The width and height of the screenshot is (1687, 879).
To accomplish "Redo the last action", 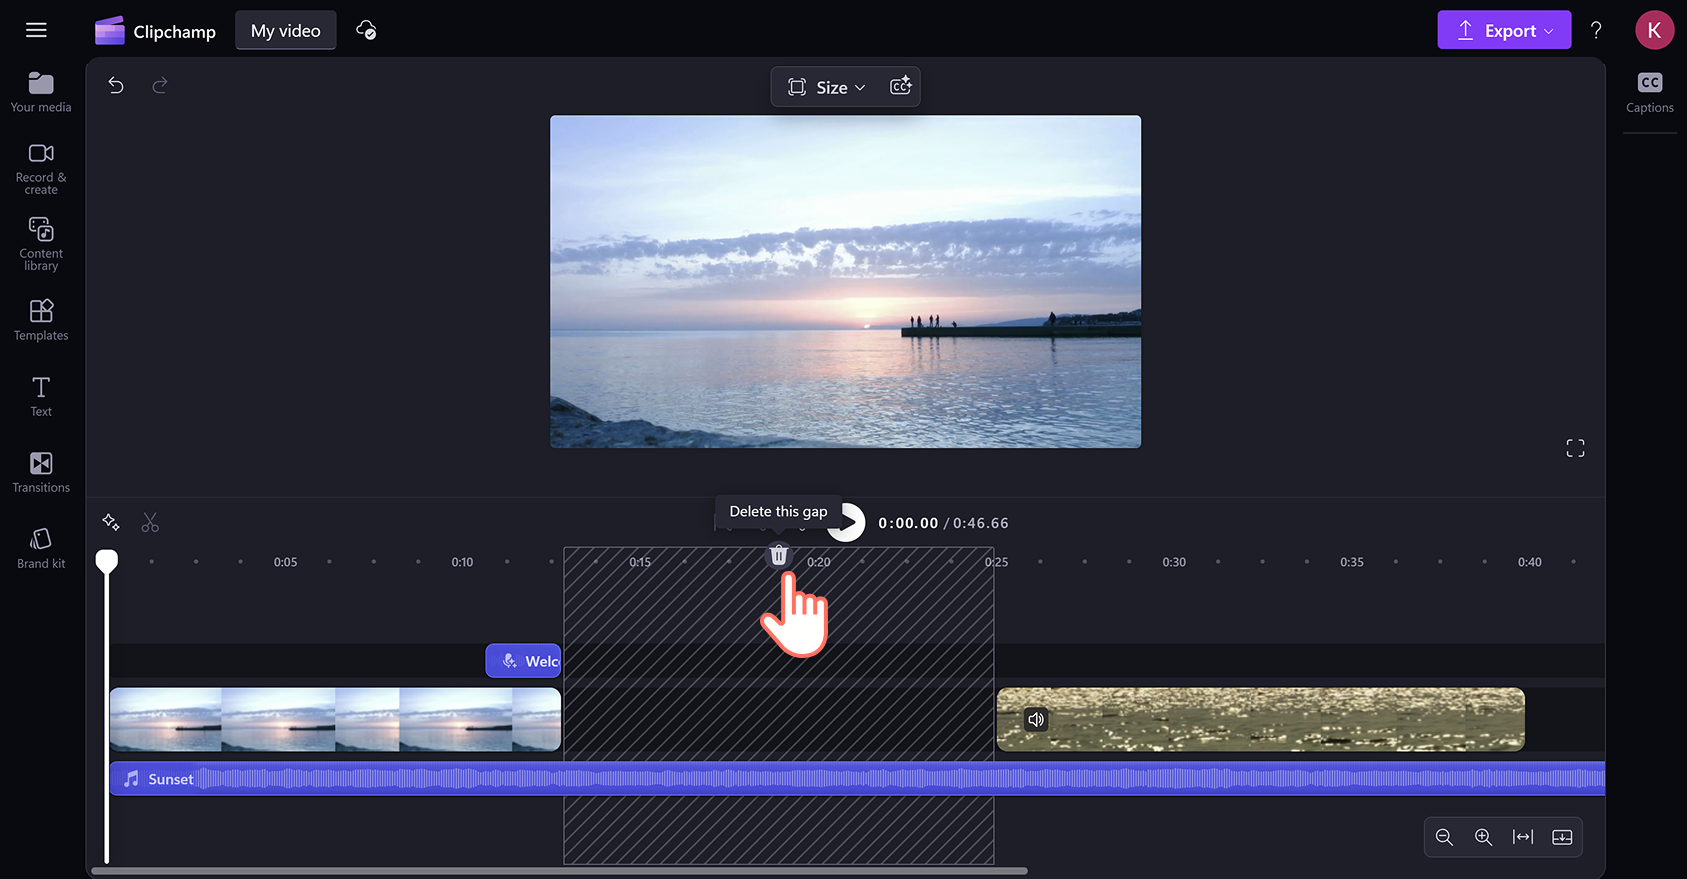I will (x=160, y=86).
